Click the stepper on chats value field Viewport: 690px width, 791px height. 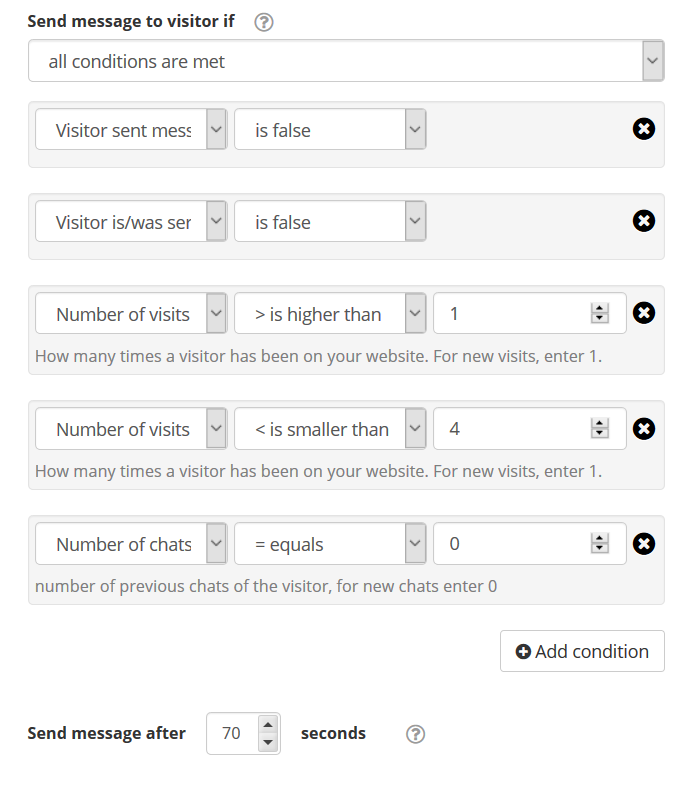[x=599, y=544]
